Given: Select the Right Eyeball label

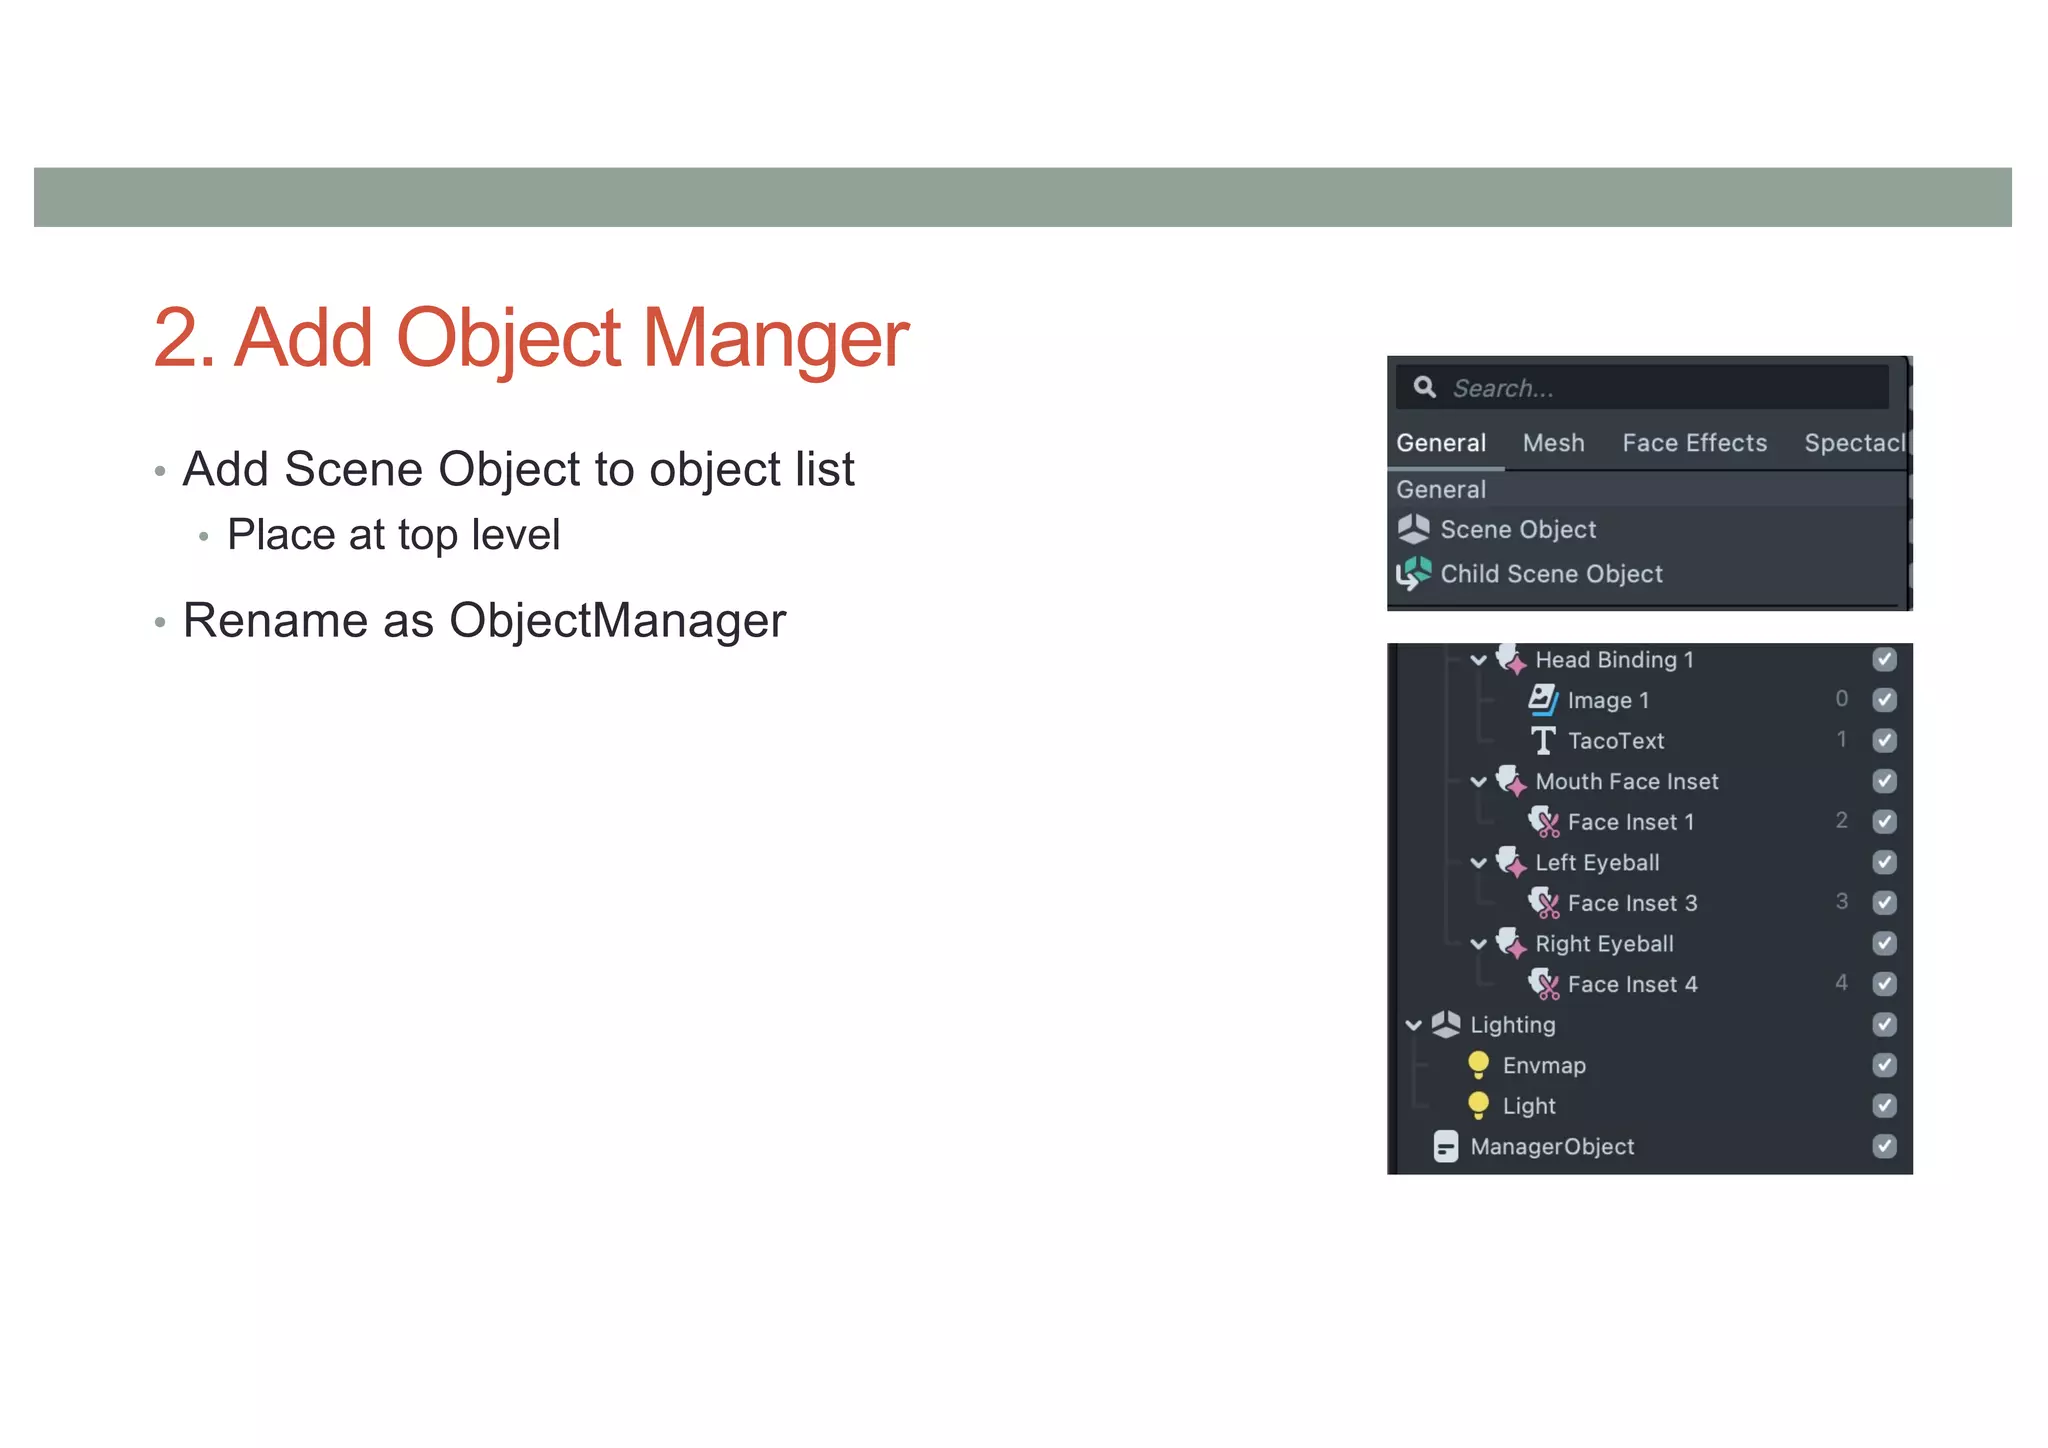Looking at the screenshot, I should (1604, 944).
